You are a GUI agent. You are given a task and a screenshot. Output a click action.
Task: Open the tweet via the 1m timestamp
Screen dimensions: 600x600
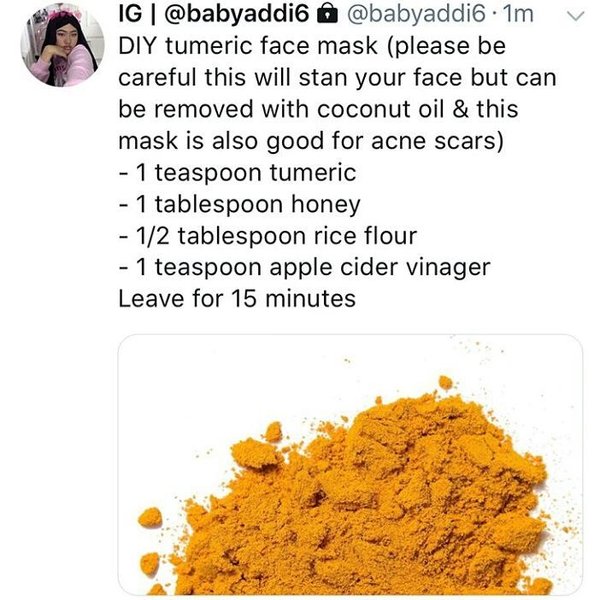(x=518, y=14)
